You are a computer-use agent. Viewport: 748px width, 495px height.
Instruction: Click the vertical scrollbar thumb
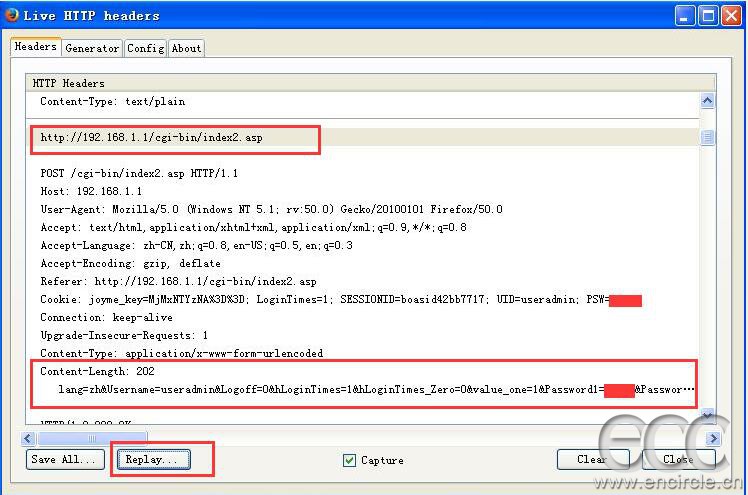(x=707, y=137)
